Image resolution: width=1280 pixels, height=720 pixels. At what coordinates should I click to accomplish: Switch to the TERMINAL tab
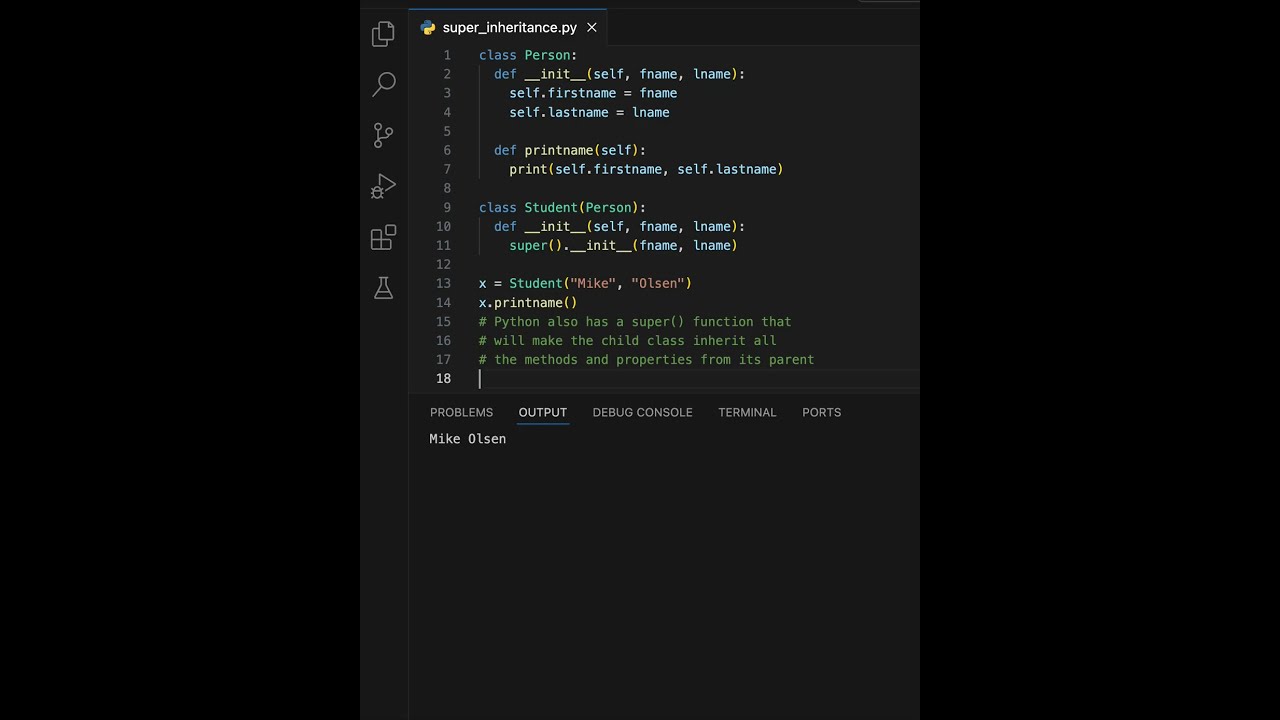tap(747, 412)
